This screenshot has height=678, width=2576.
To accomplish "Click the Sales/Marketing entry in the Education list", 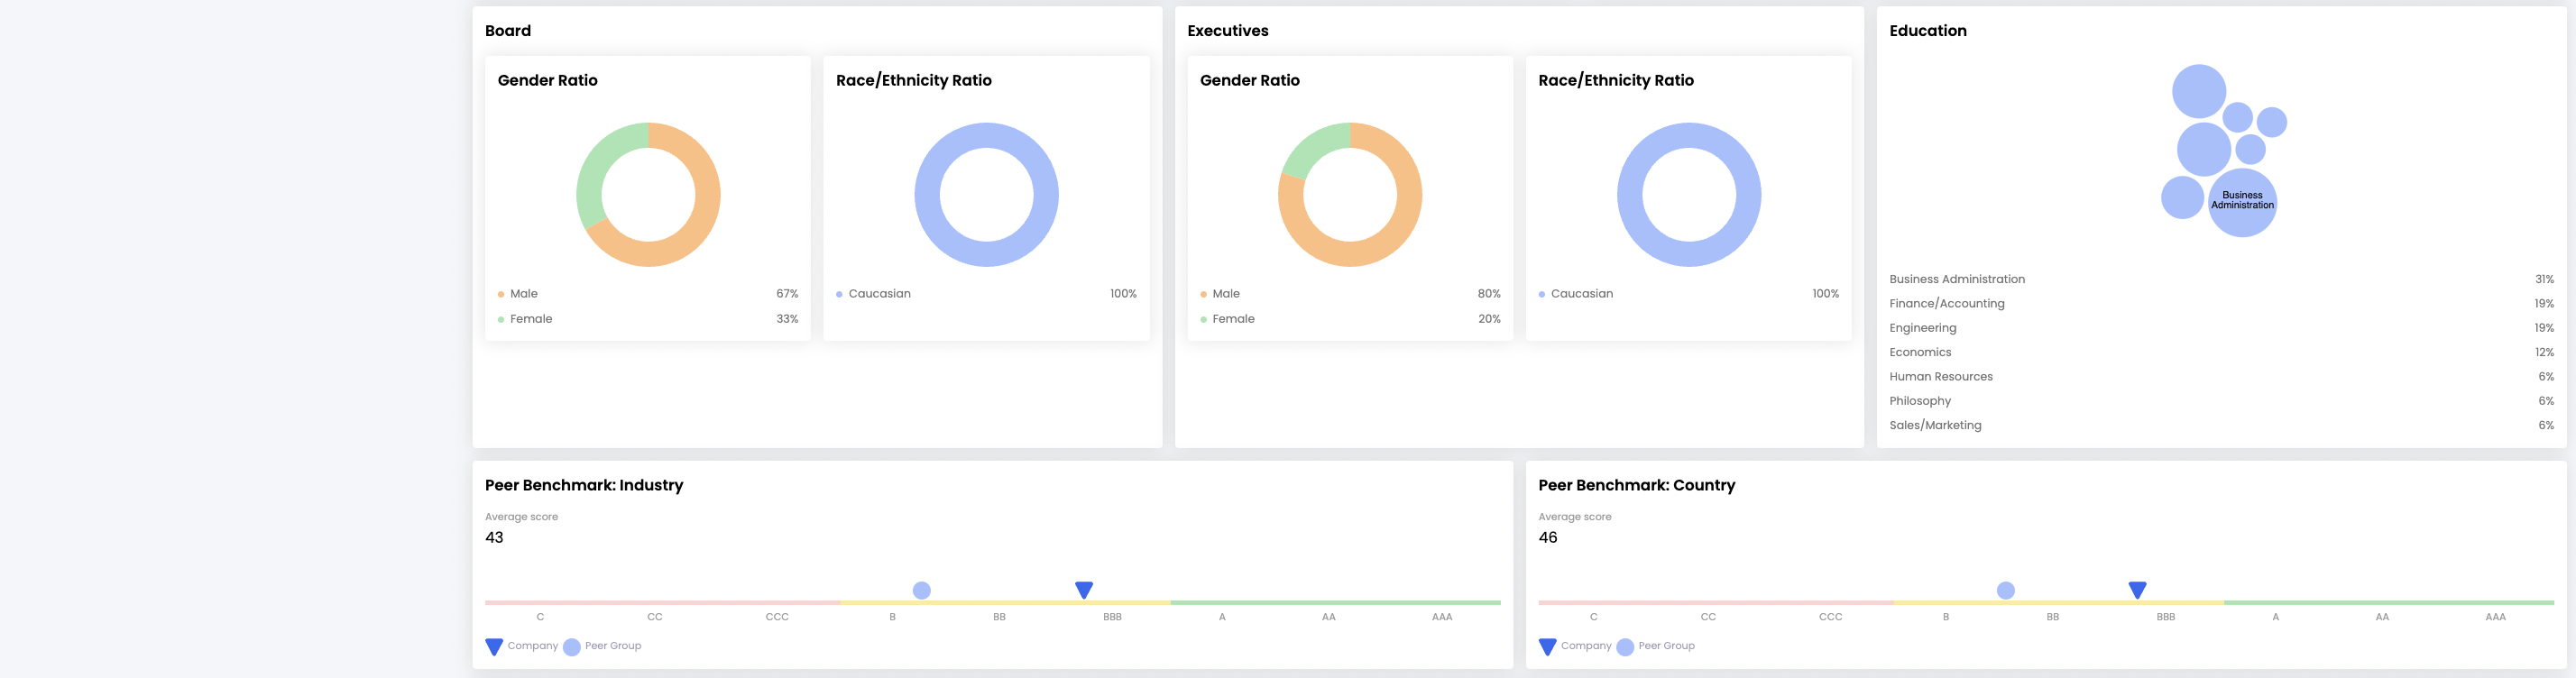I will [x=1934, y=426].
